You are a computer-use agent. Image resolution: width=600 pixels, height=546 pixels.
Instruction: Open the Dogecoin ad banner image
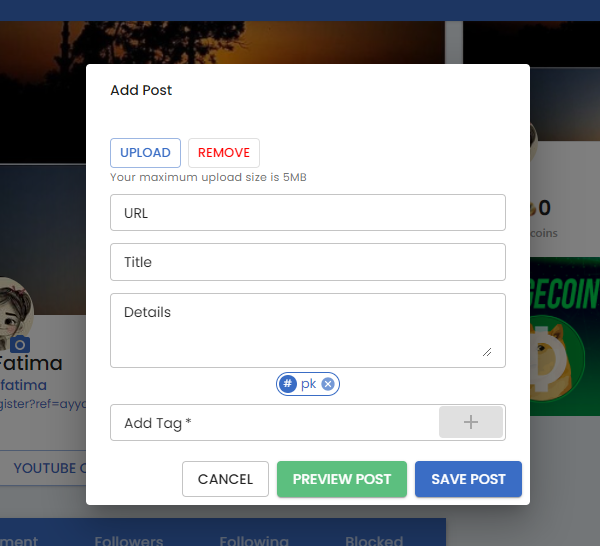tap(565, 336)
